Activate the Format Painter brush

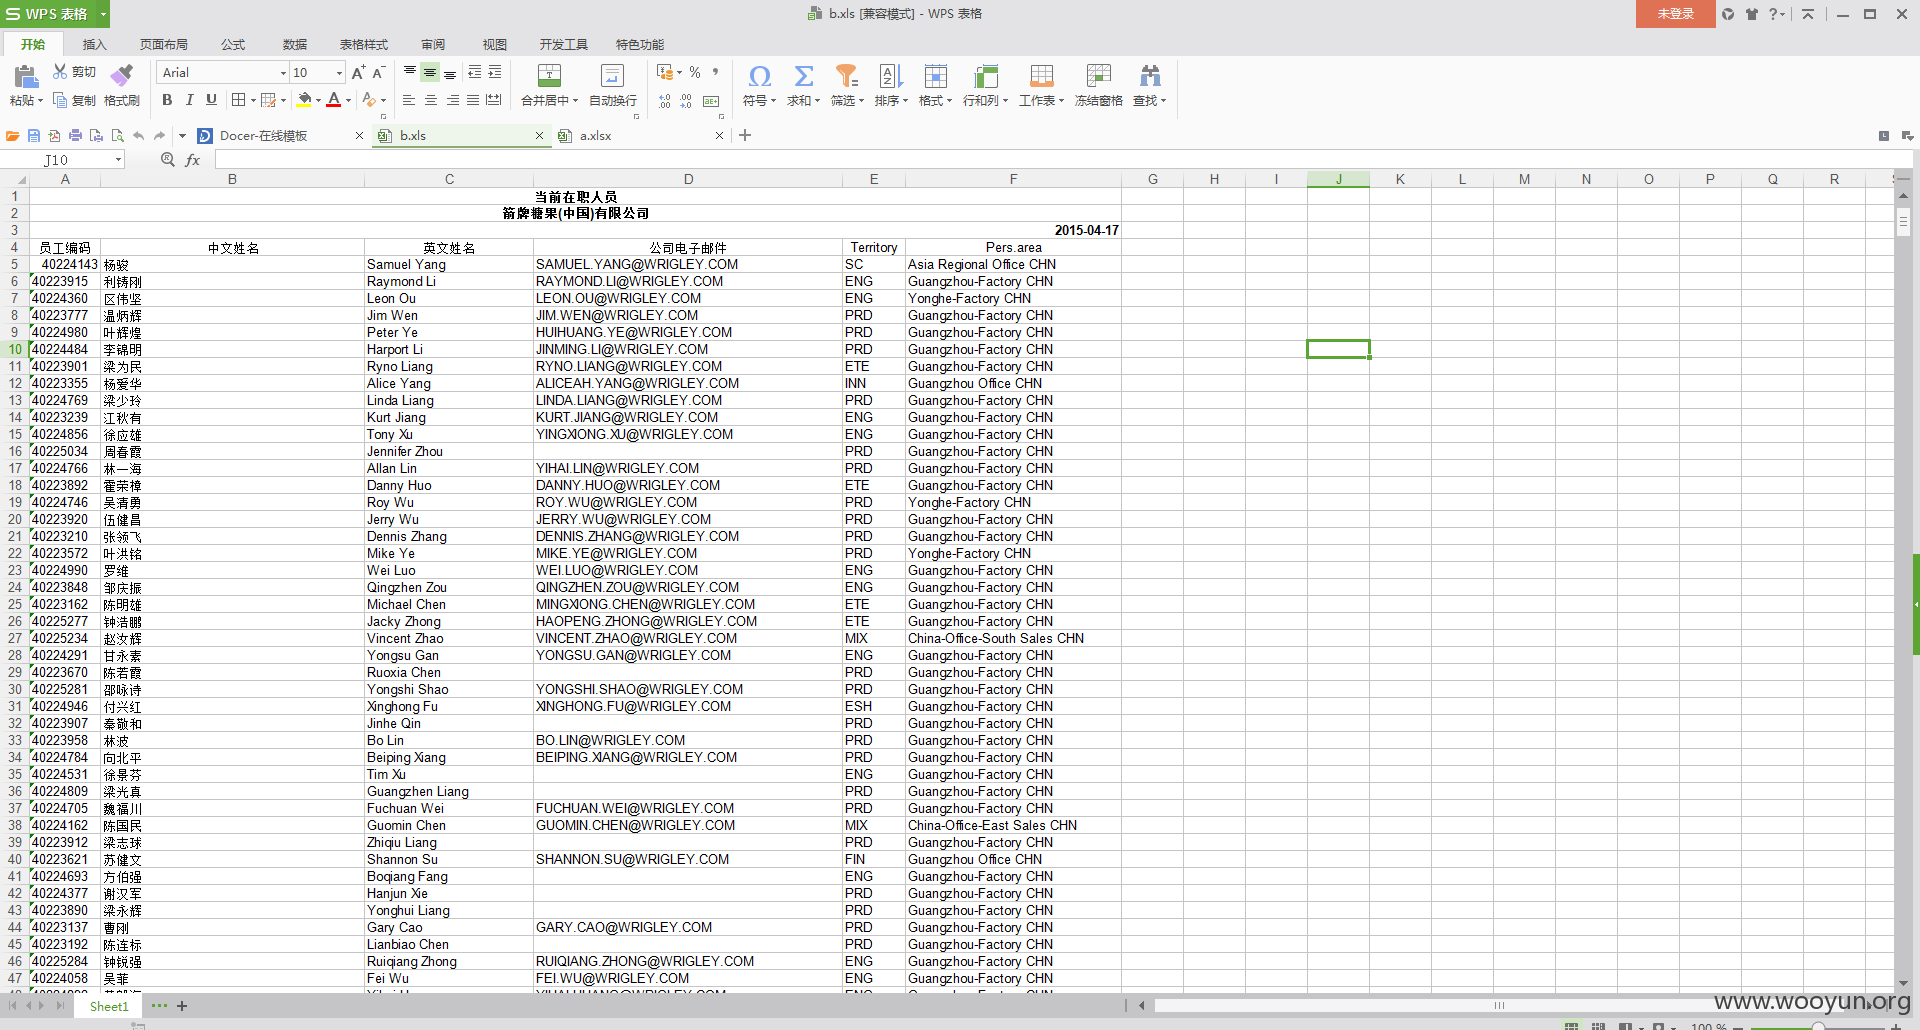[122, 76]
